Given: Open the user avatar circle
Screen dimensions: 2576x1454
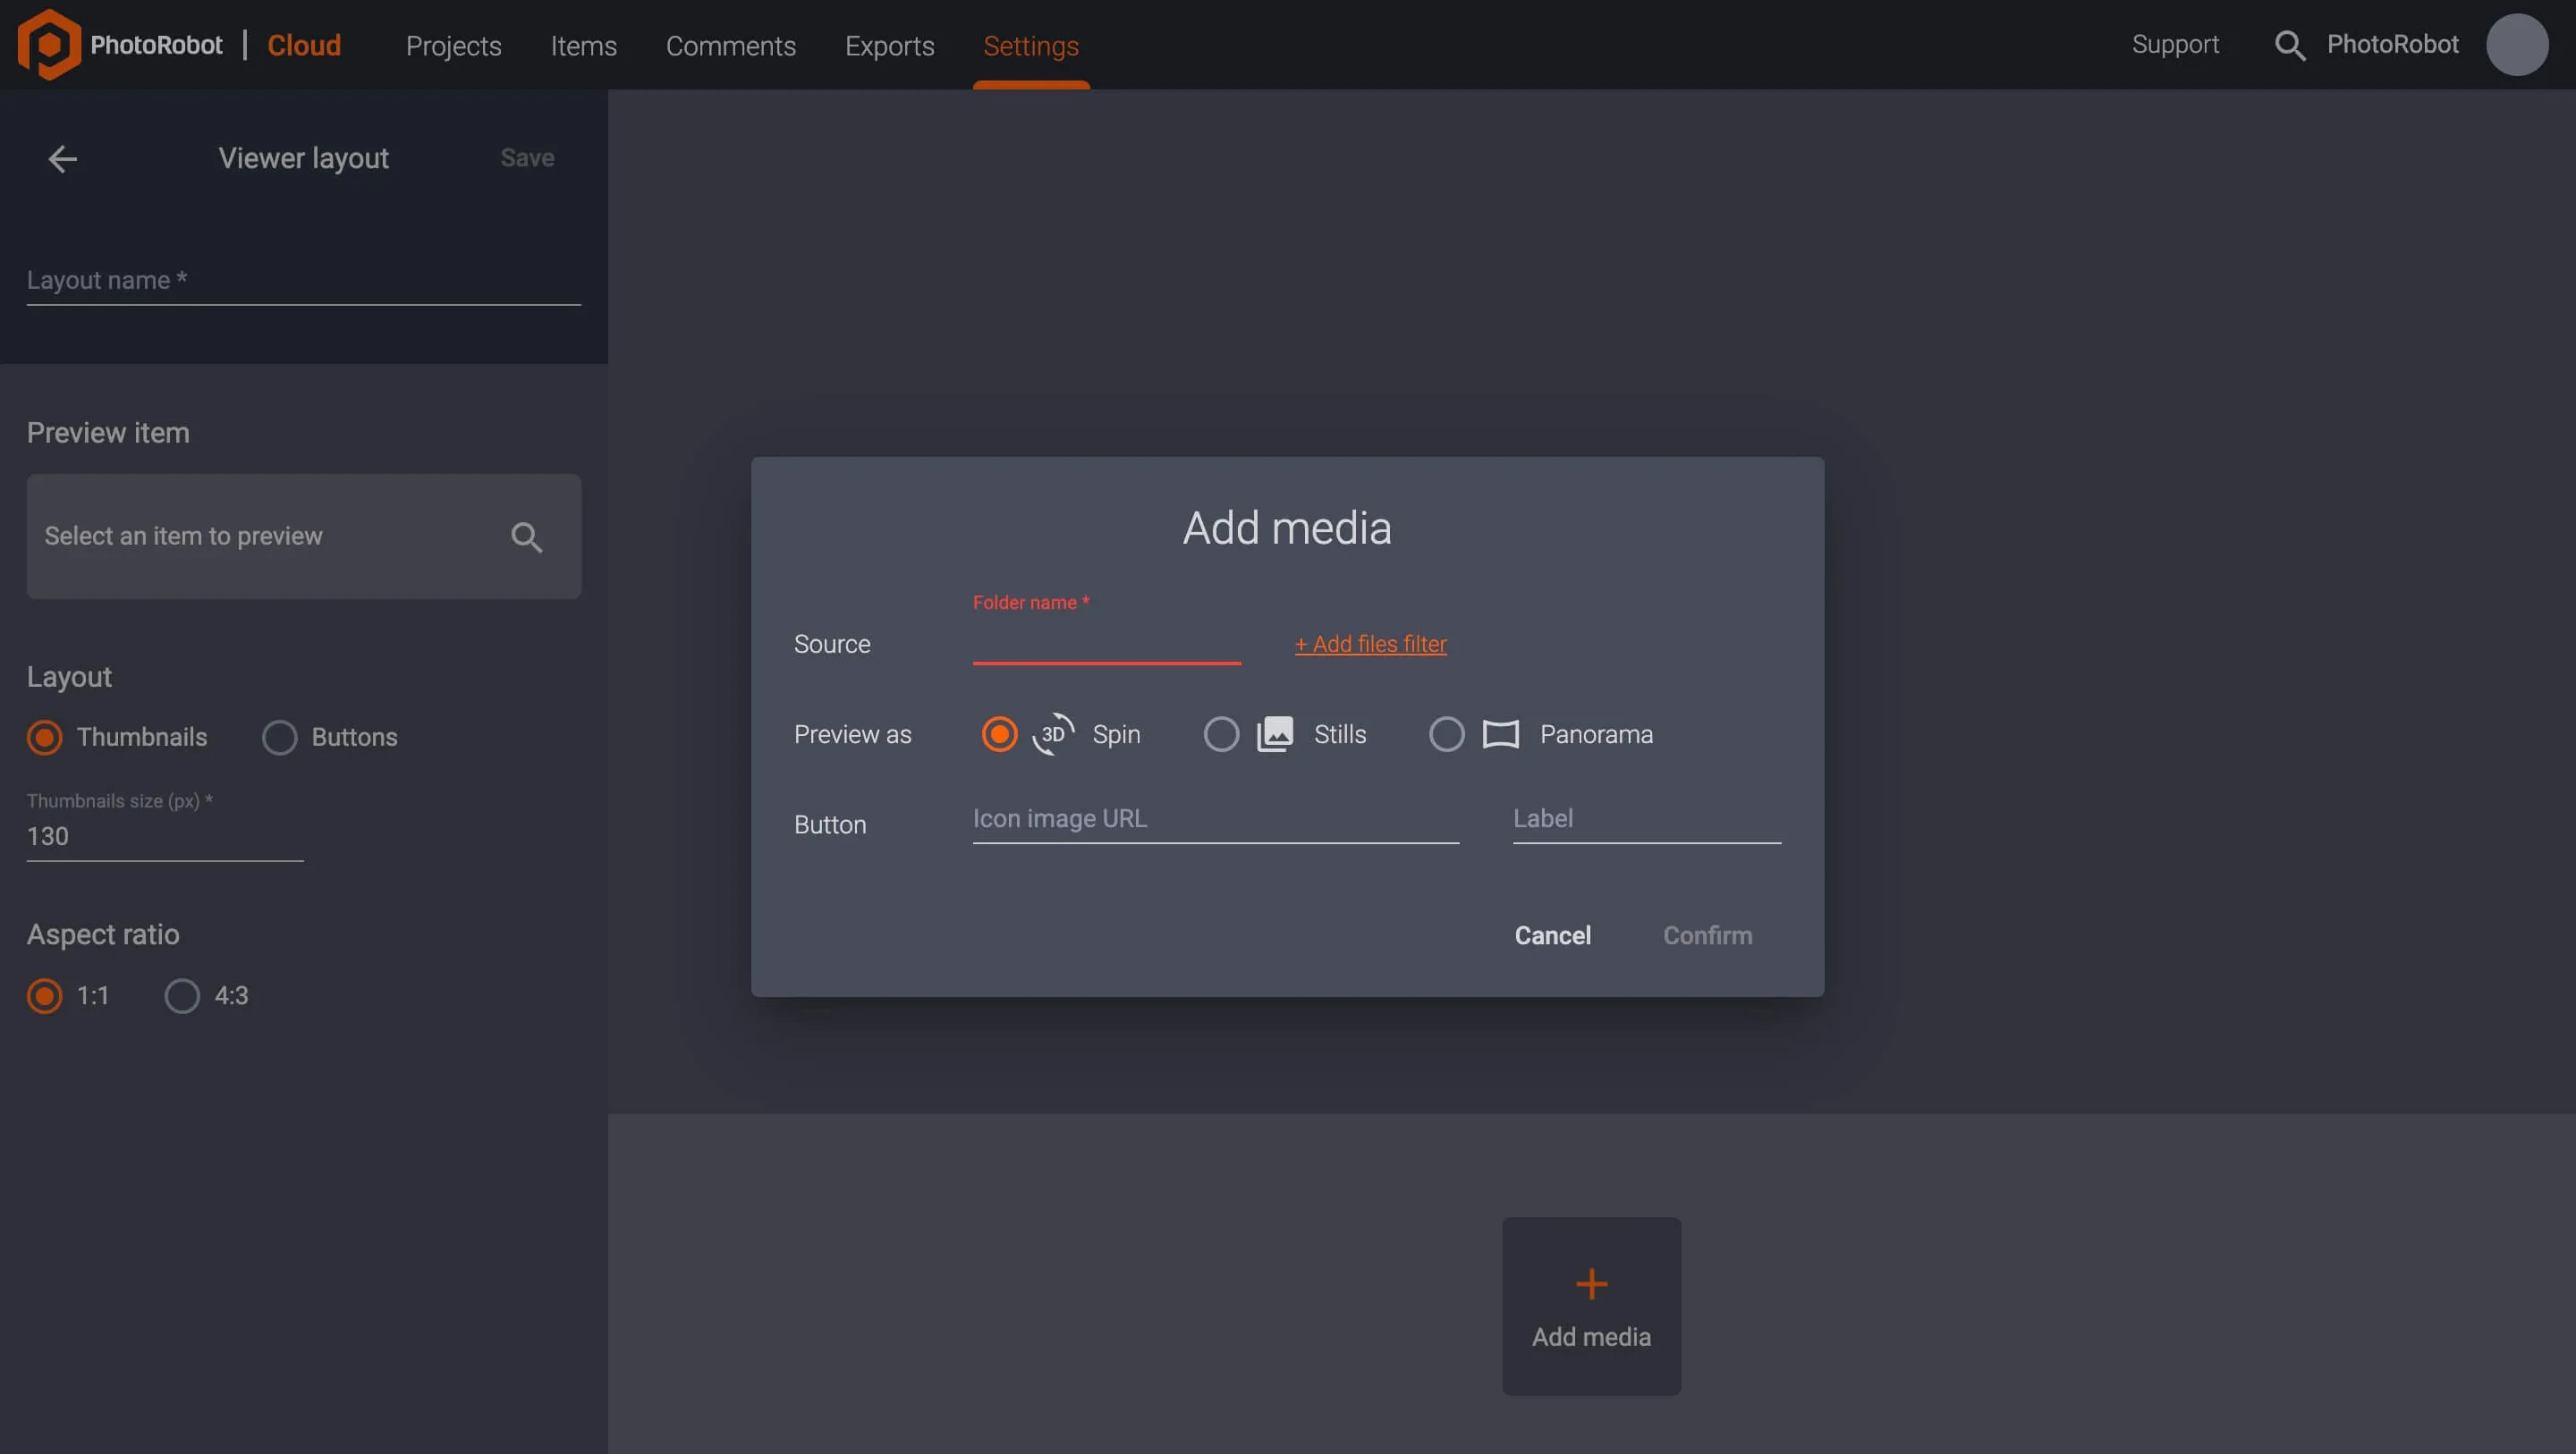Looking at the screenshot, I should click(2516, 44).
